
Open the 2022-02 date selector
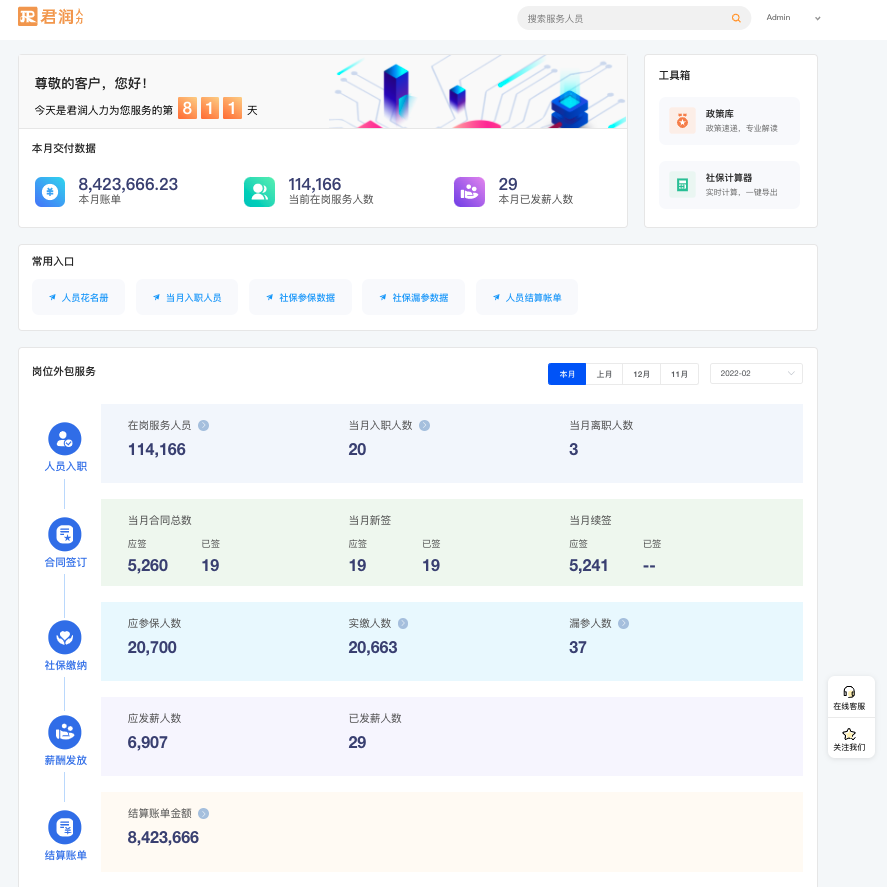756,373
